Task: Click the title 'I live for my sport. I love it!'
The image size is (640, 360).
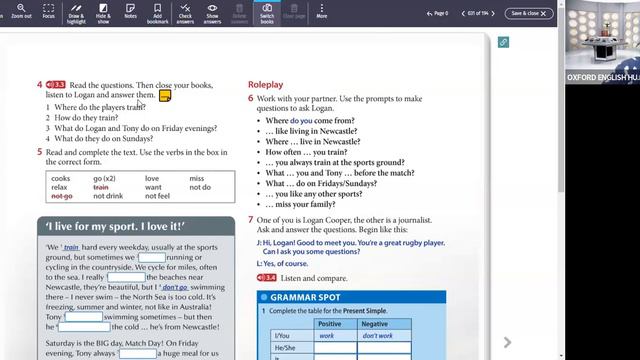Action: tap(115, 227)
